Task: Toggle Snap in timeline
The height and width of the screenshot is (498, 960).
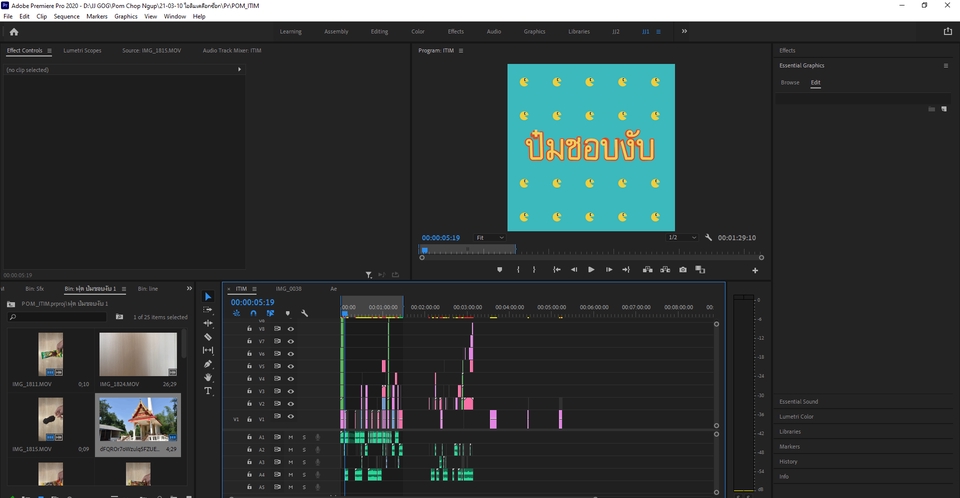Action: coord(253,313)
